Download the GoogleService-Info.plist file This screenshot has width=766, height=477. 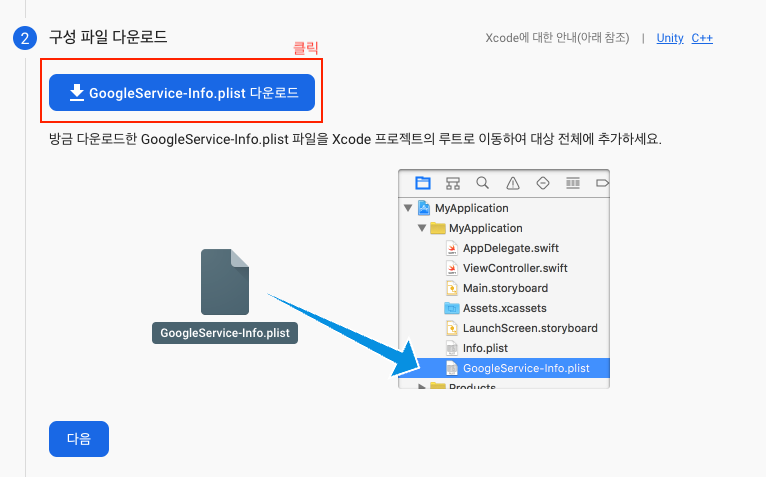coord(182,92)
